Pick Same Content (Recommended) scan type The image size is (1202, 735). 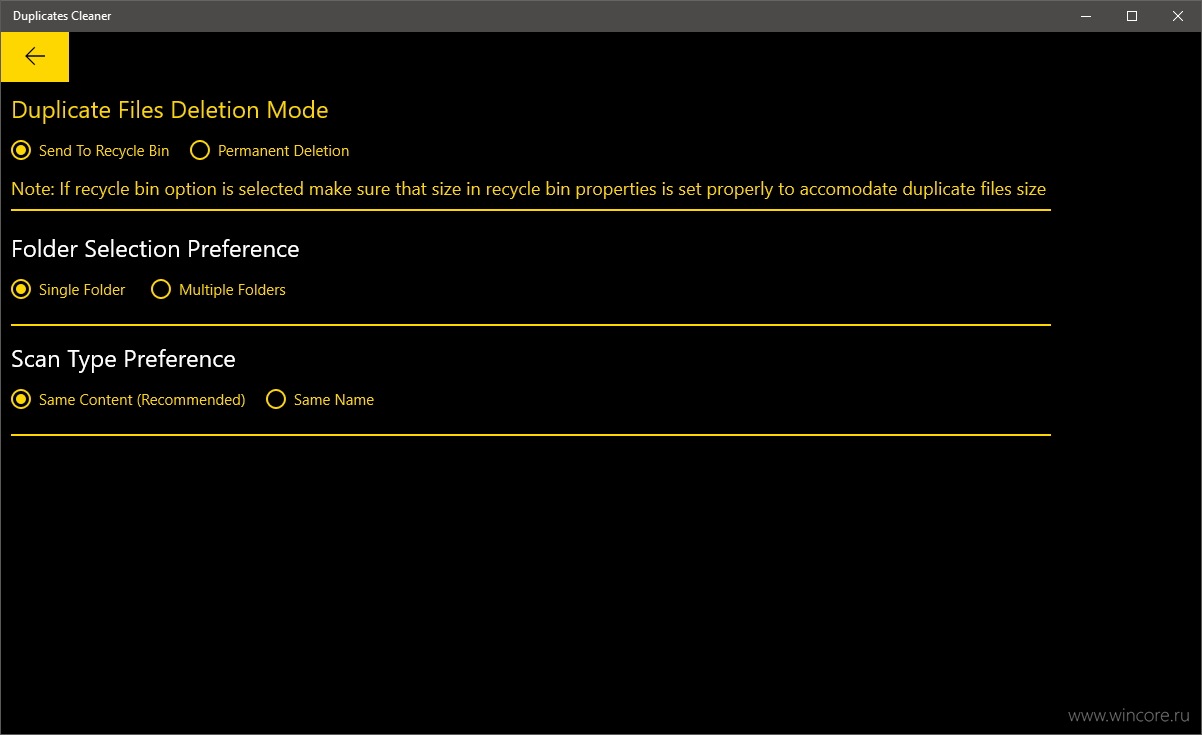tap(128, 400)
